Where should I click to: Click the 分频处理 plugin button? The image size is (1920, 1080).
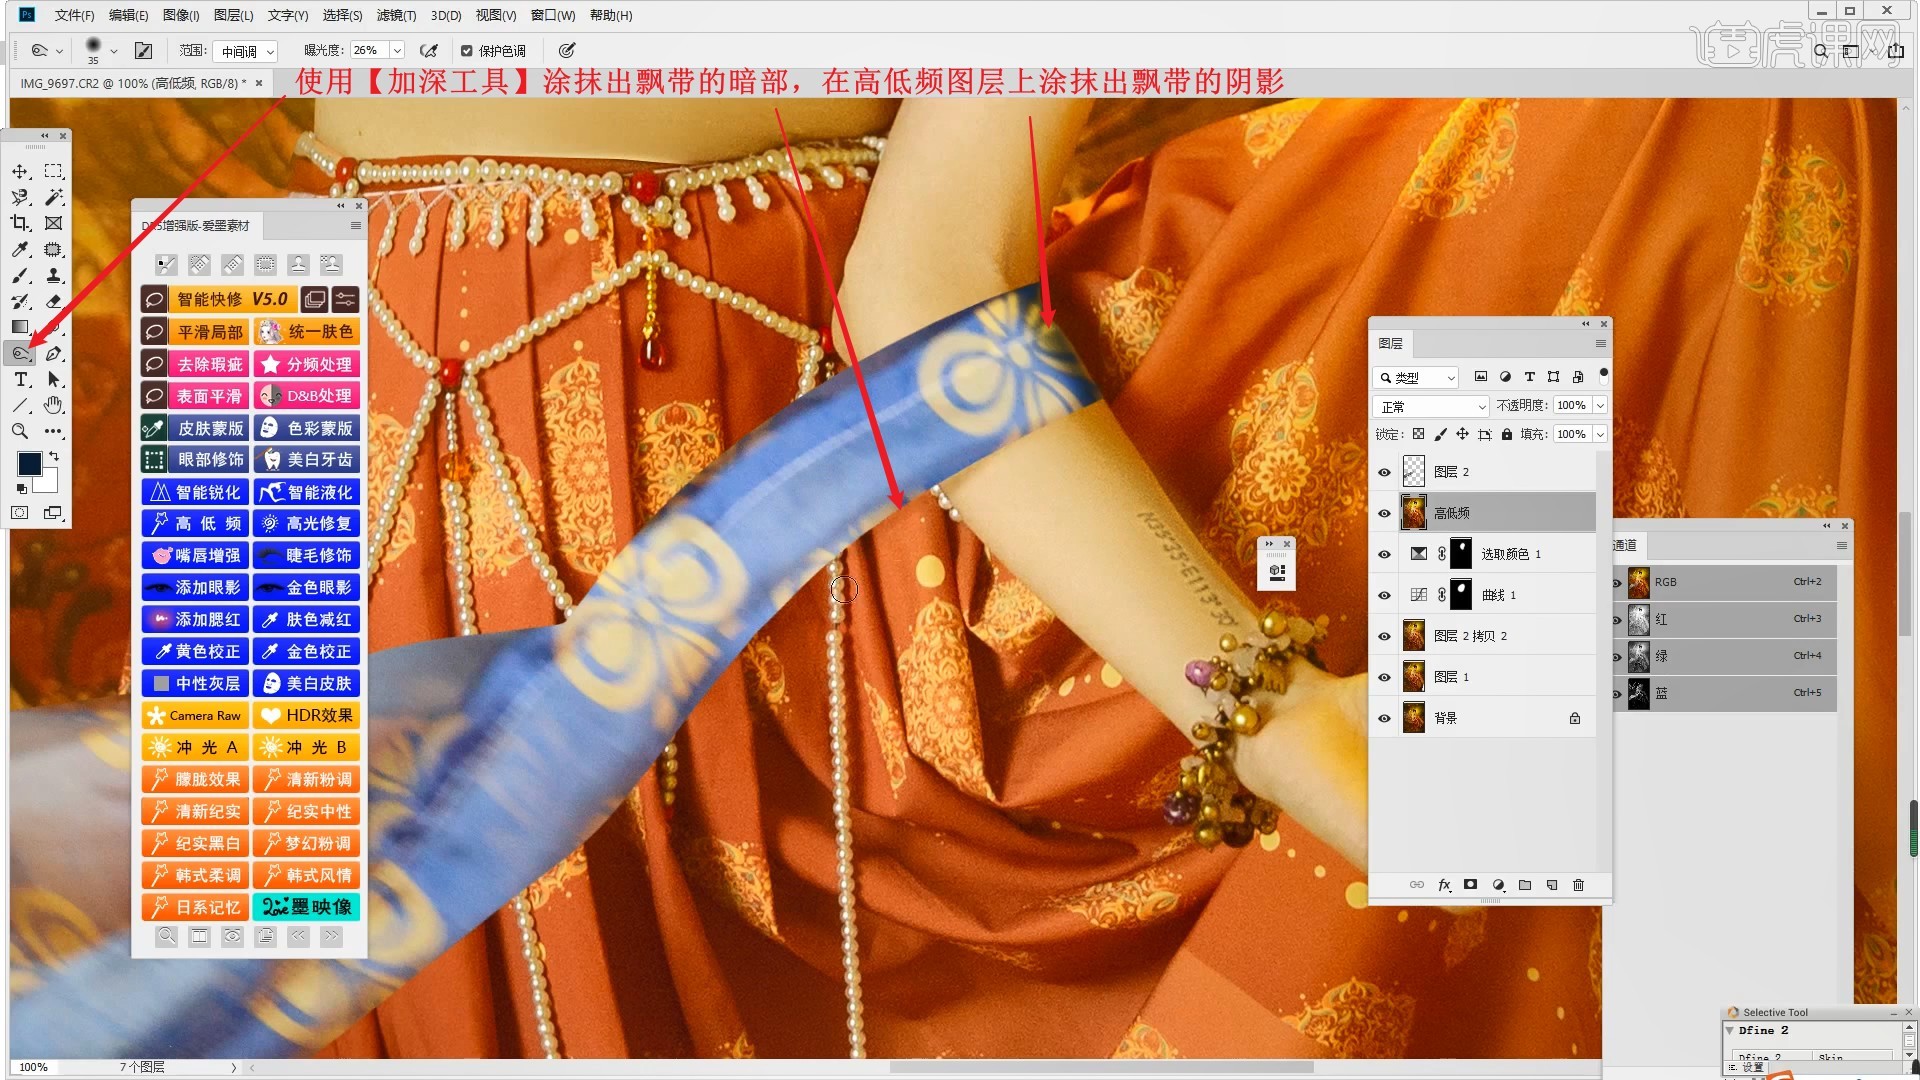pyautogui.click(x=307, y=364)
